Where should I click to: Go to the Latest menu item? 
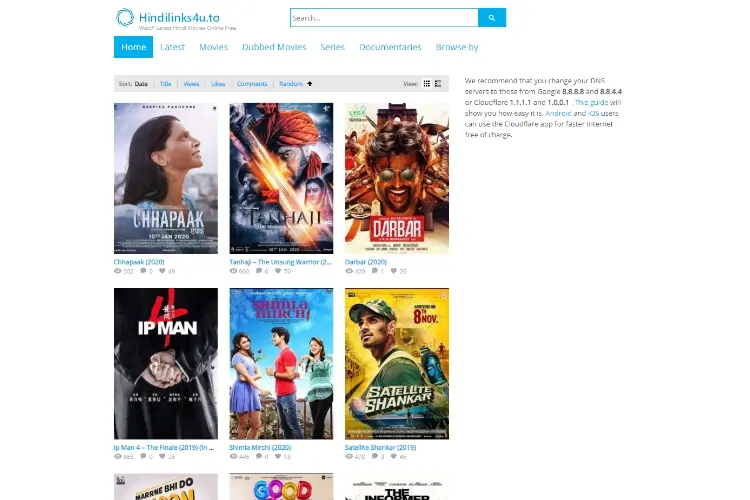[x=172, y=47]
